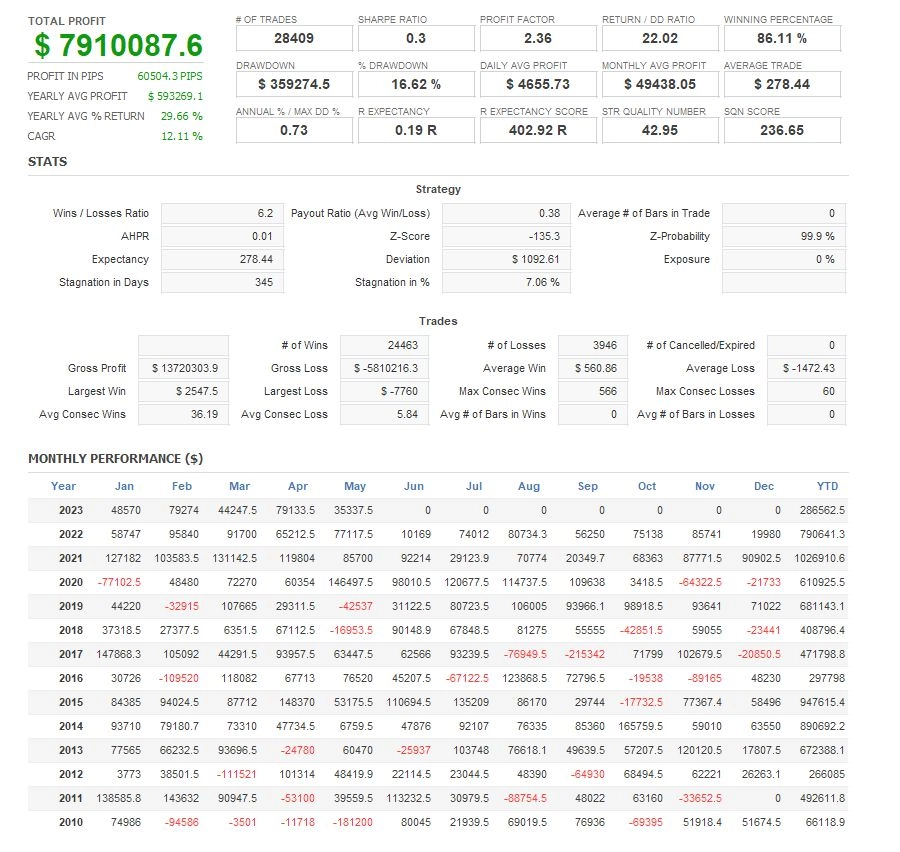Click the Wins / Losses Ratio field 6.2
Viewport: 900px width, 852px height.
[x=222, y=214]
